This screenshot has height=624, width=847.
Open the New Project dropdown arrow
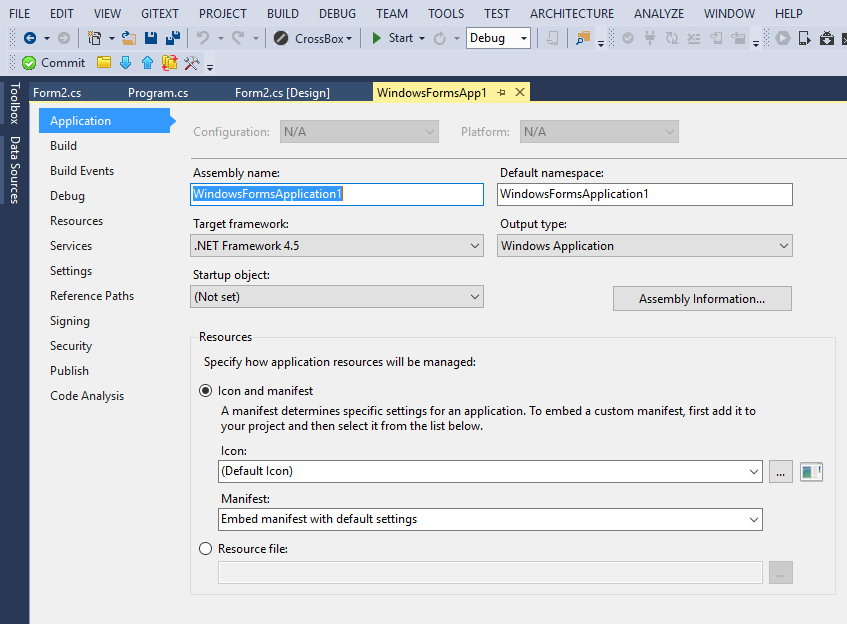pos(111,39)
